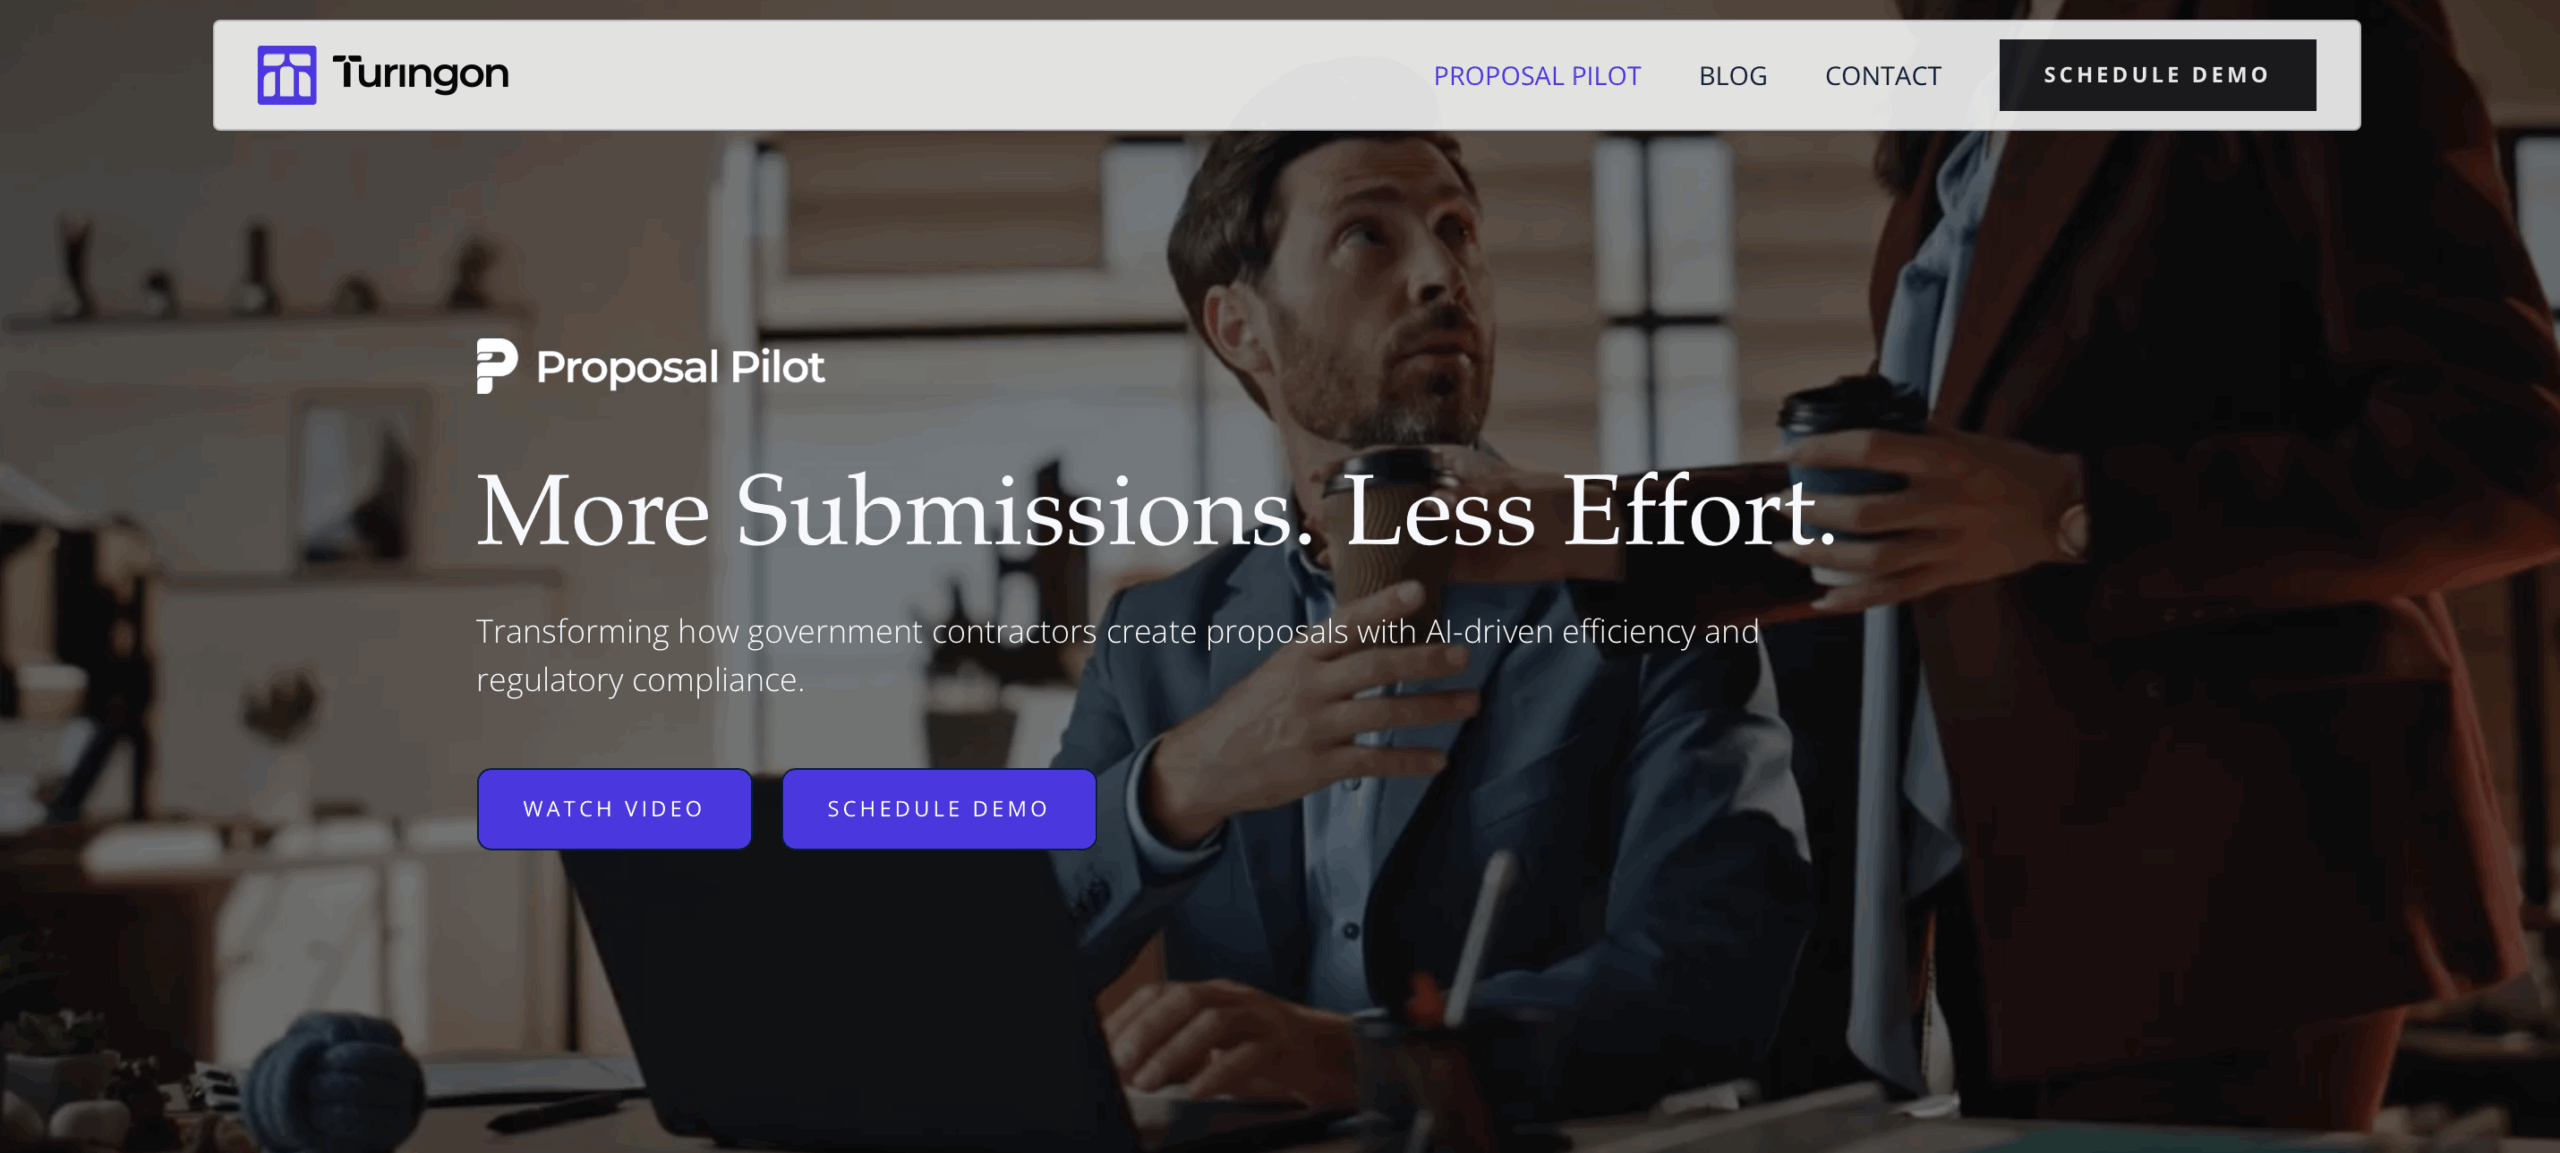Click the purple Turingon logo icon
Screen dimensions: 2560x1153
point(287,75)
